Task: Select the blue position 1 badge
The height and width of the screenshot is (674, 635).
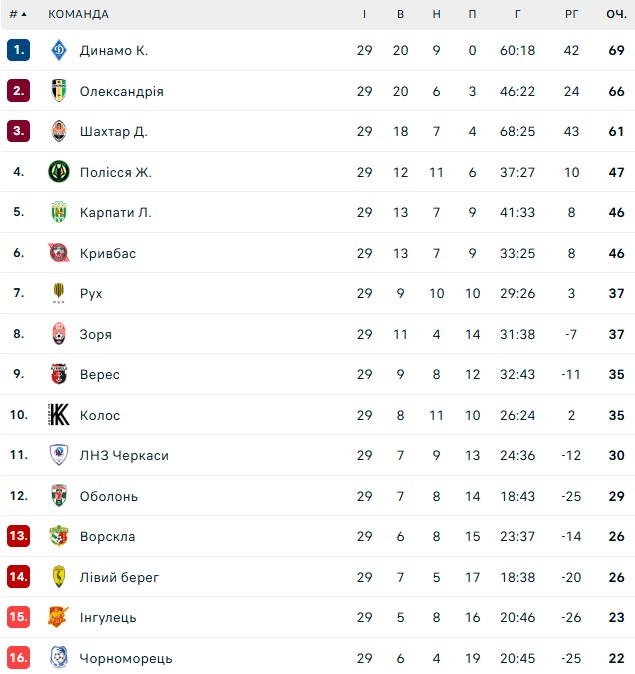Action: pyautogui.click(x=18, y=50)
